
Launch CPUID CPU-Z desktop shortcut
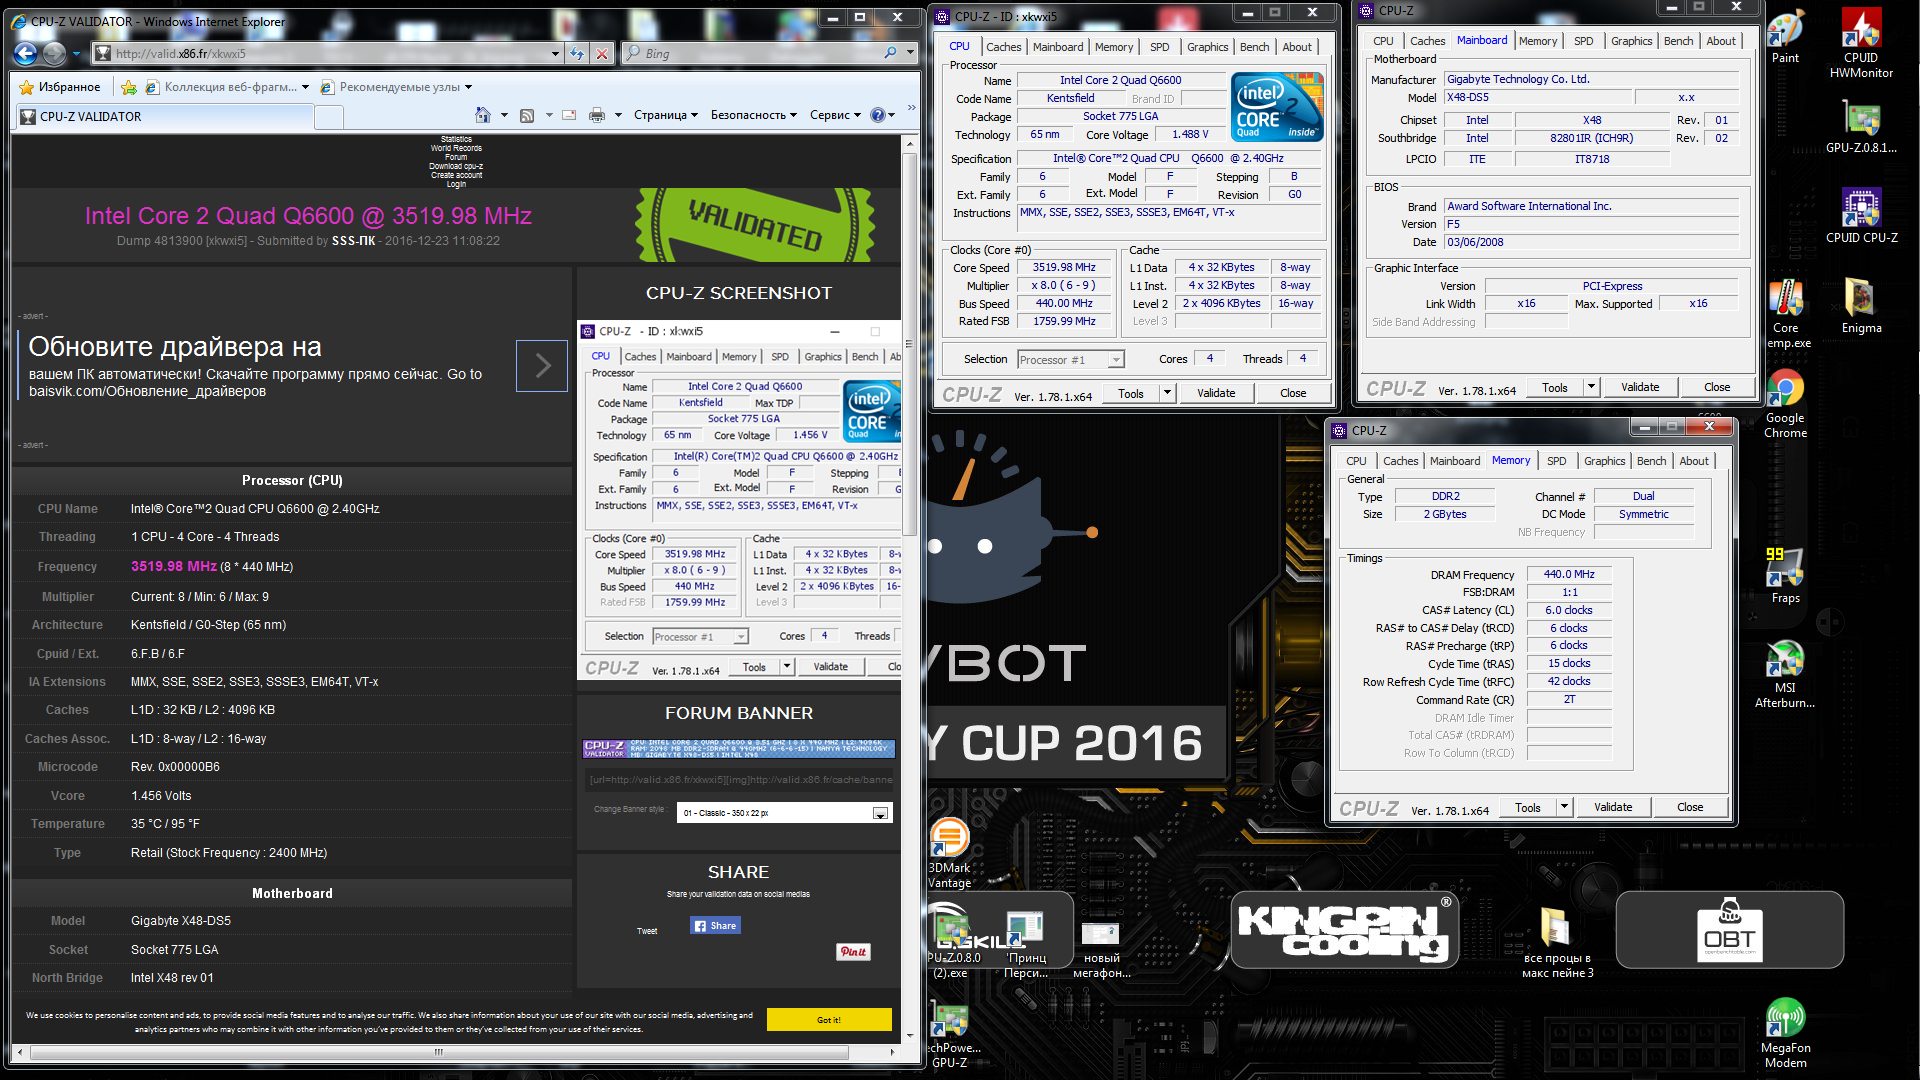tap(1860, 215)
